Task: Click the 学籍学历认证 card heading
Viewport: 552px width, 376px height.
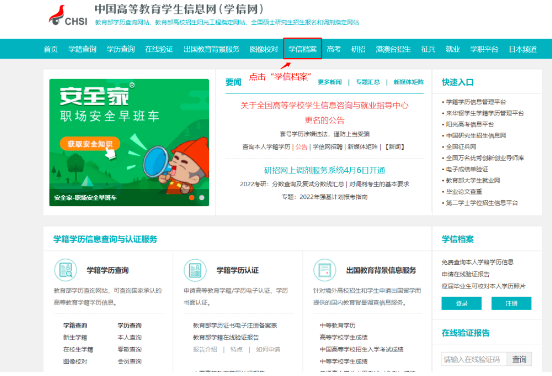Action: tap(238, 270)
